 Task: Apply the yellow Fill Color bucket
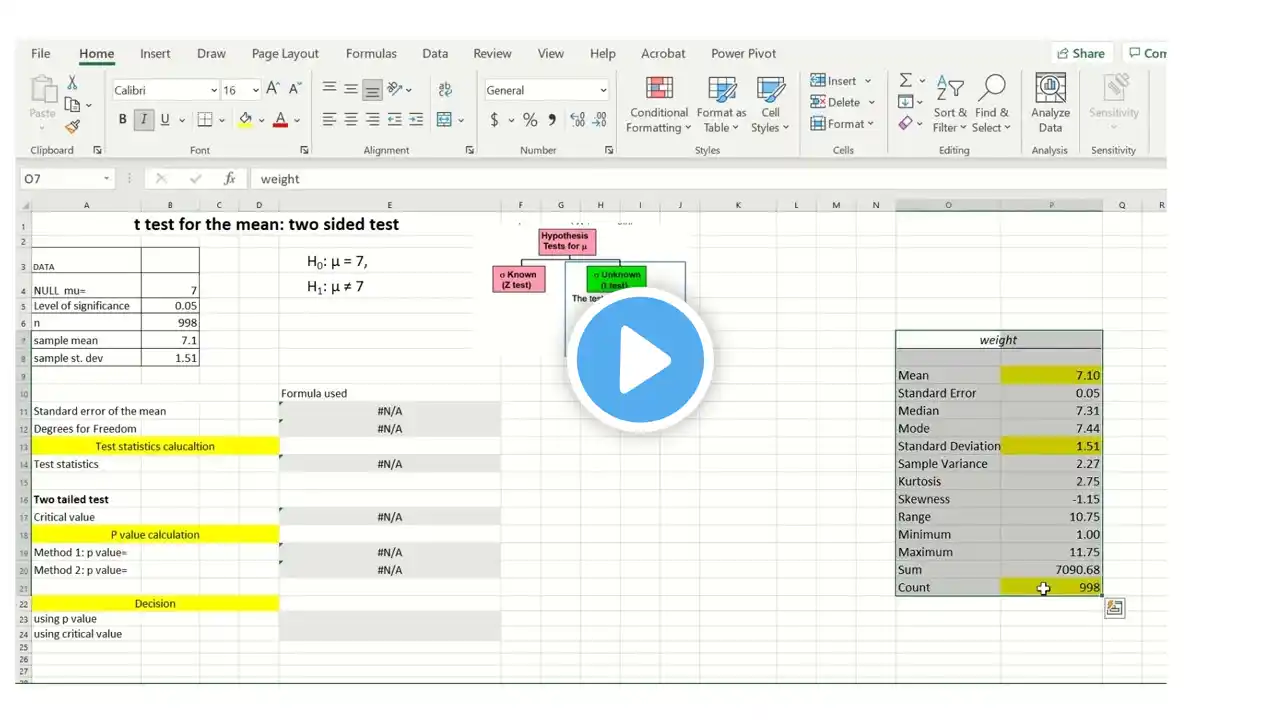[x=245, y=120]
